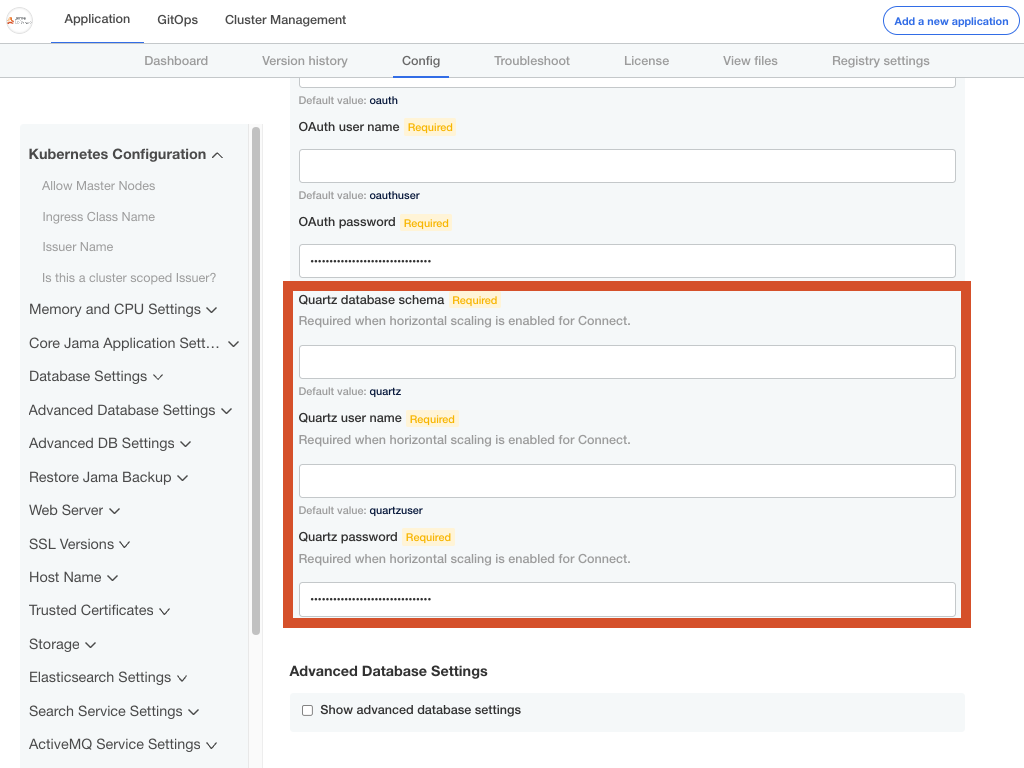
Task: Jump to Ingress Class Name setting
Action: [99, 217]
